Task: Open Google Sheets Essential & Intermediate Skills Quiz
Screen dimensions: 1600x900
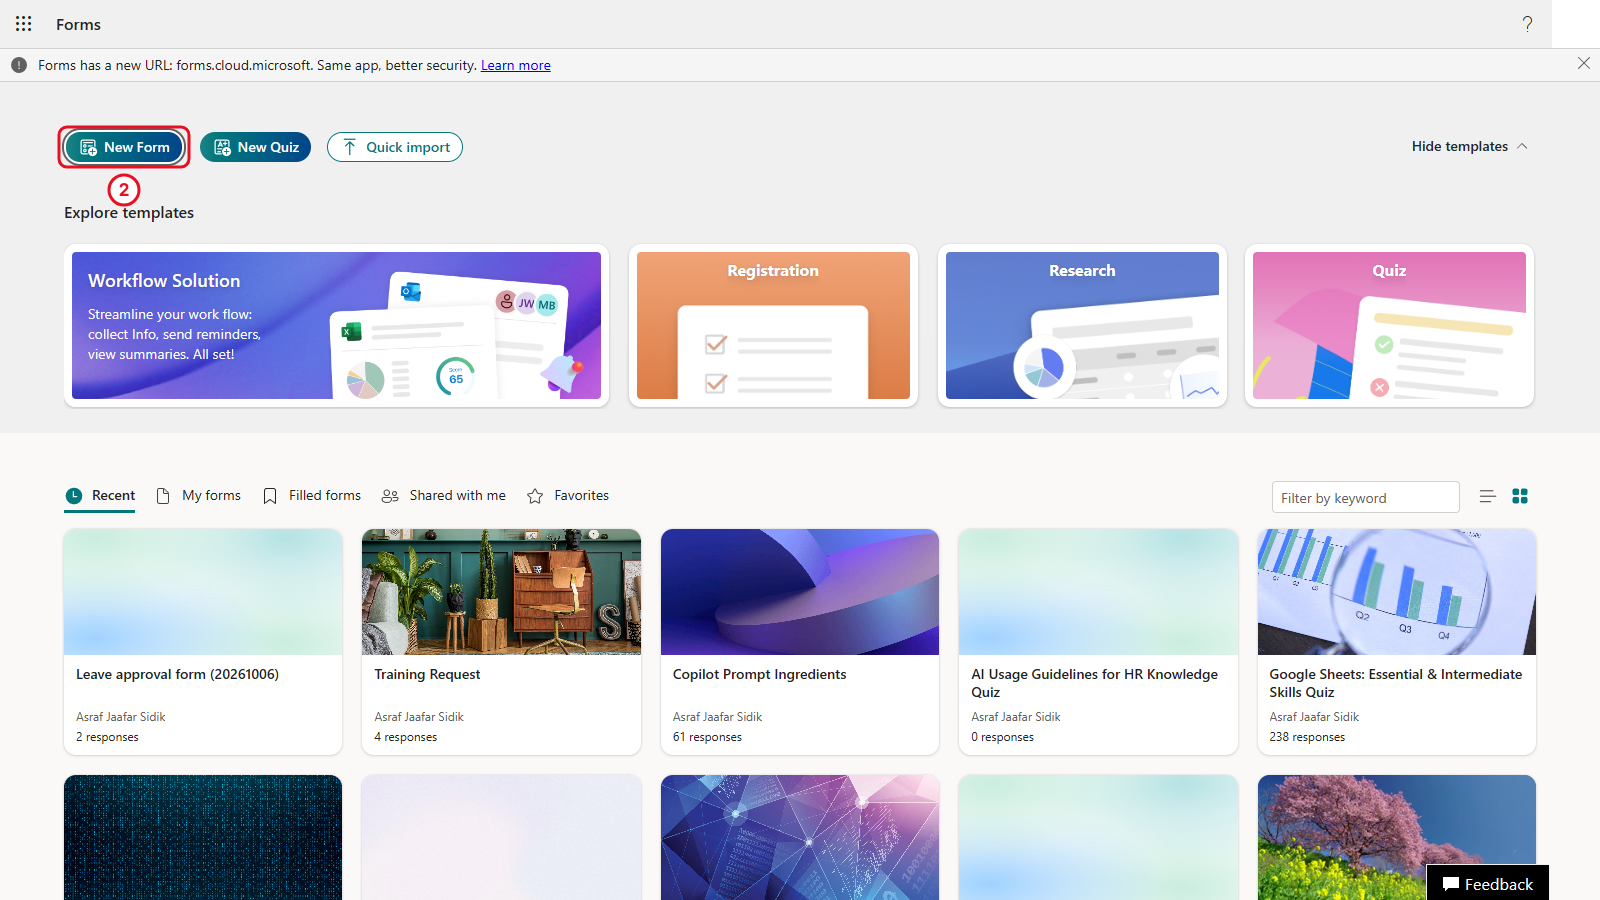Action: click(1397, 642)
